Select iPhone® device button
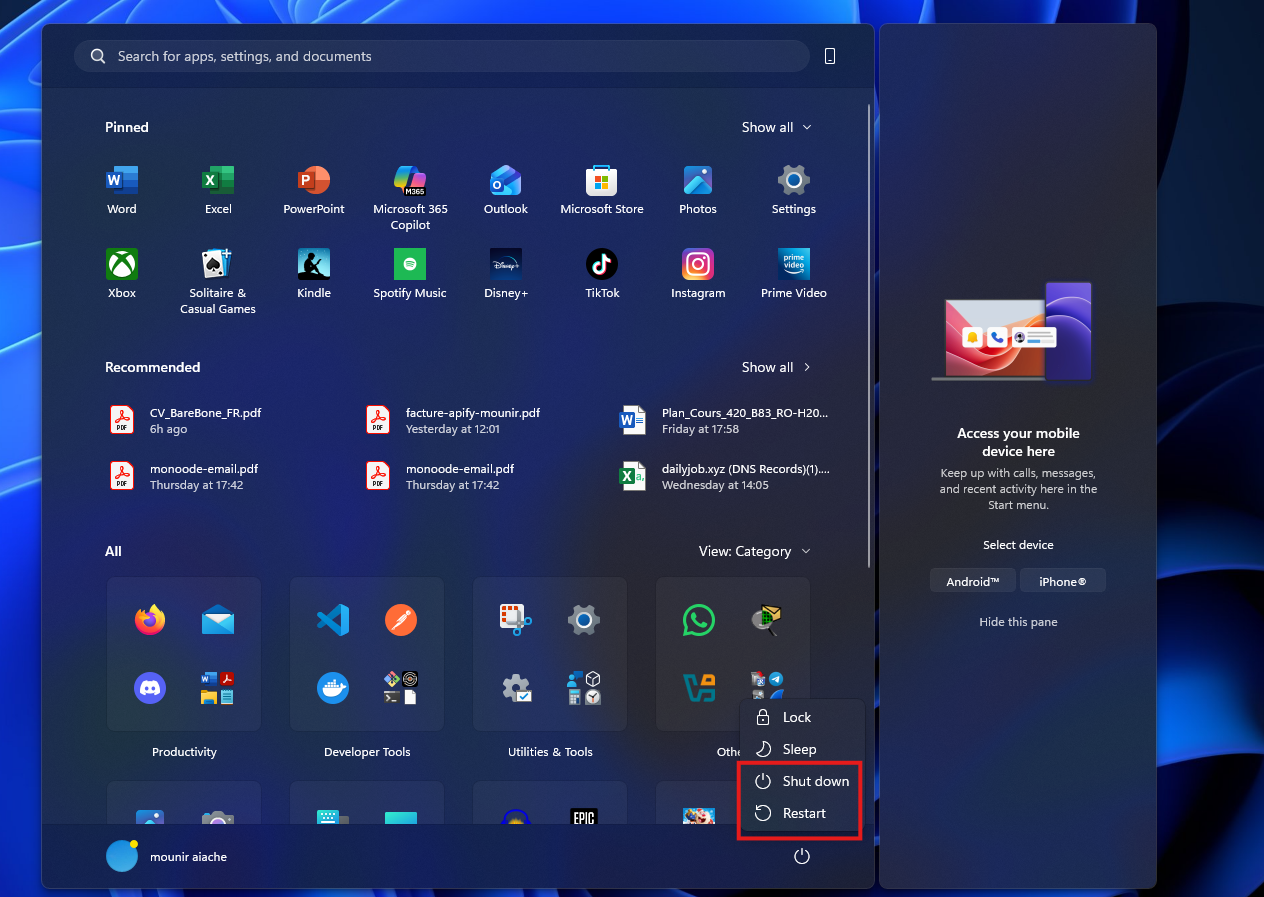The width and height of the screenshot is (1264, 897). coord(1063,581)
